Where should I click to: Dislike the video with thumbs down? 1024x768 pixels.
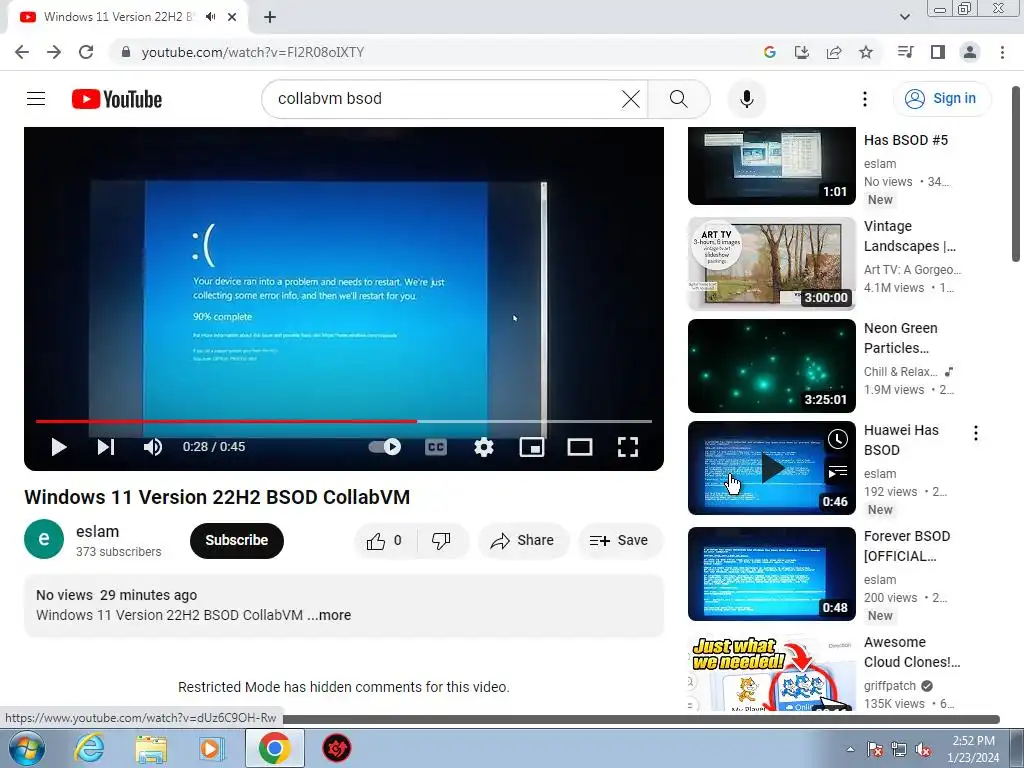click(442, 541)
